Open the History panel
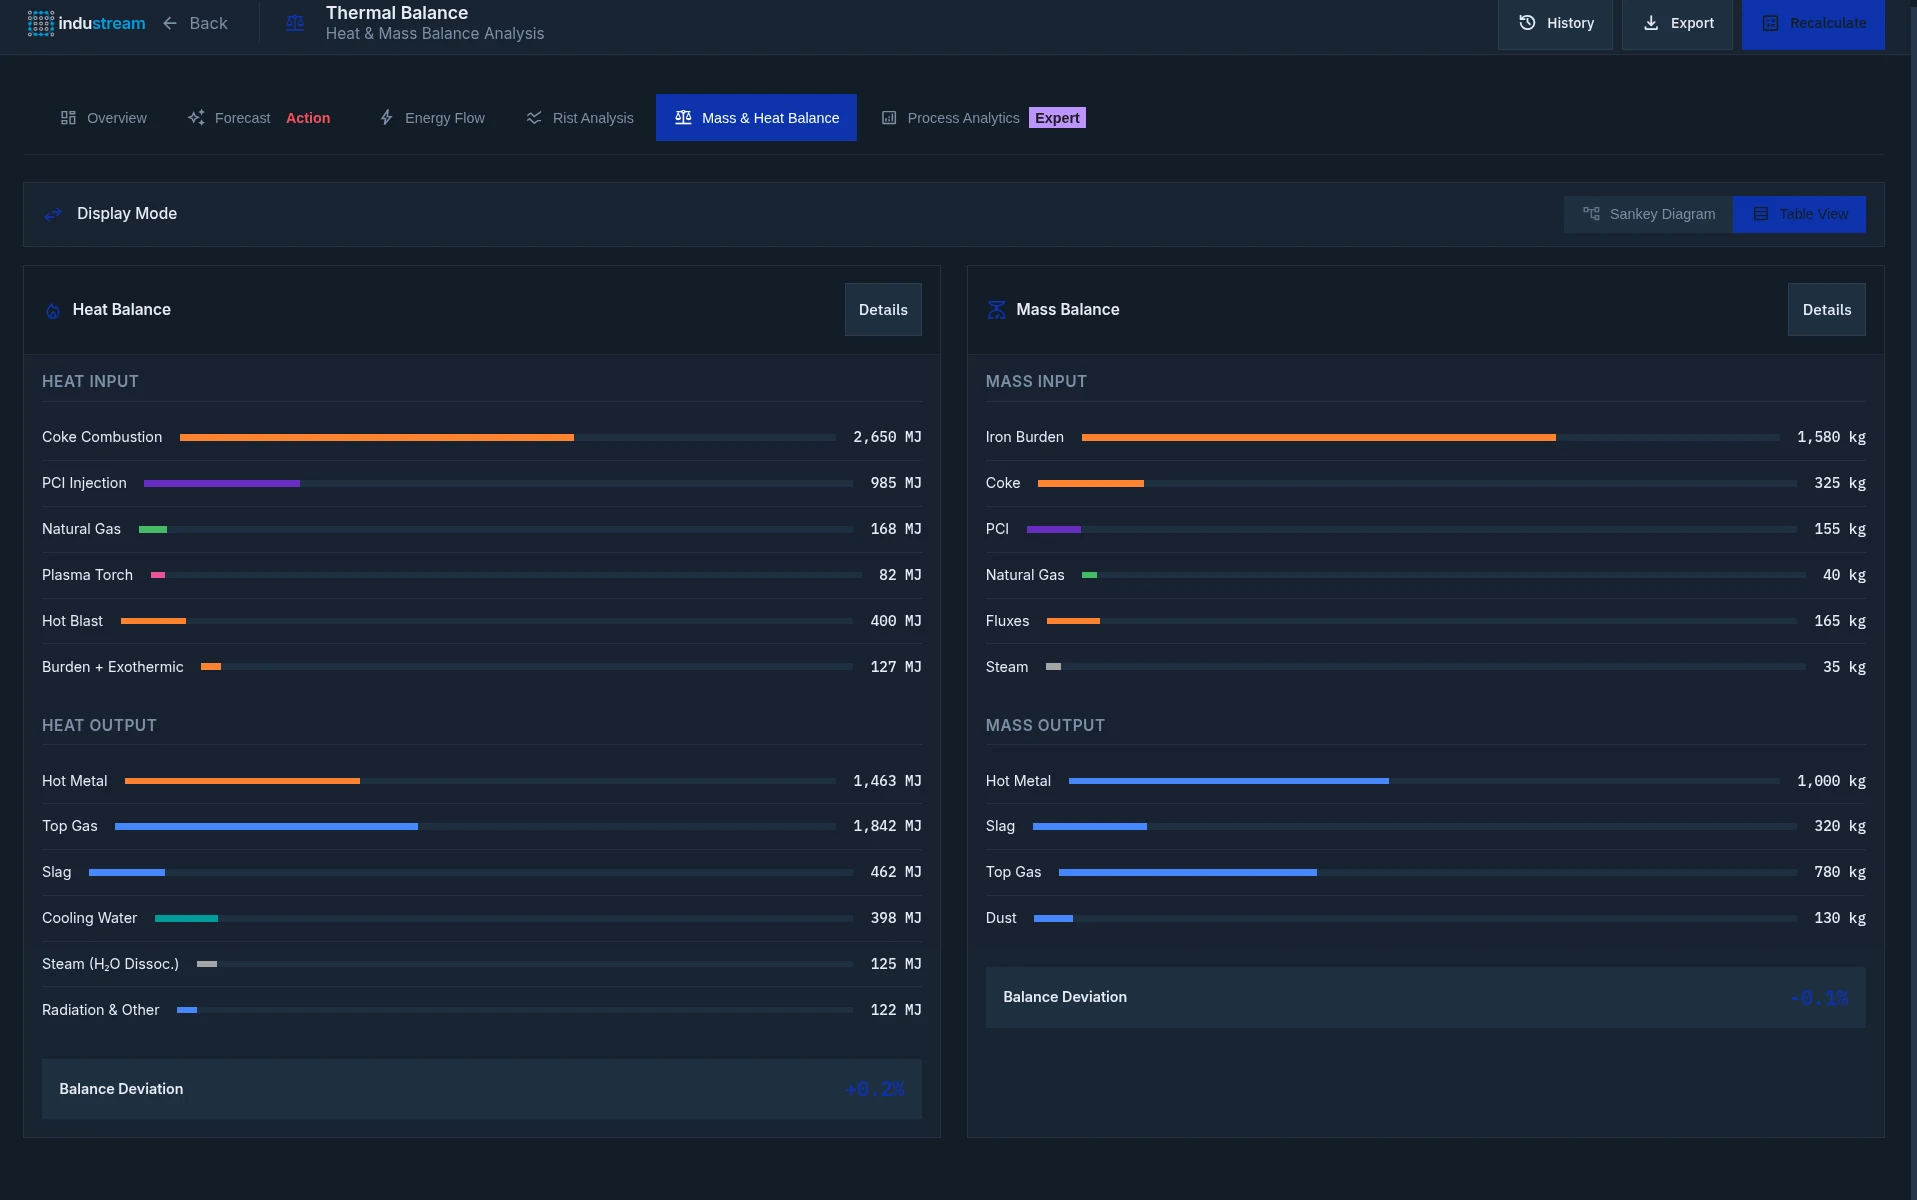 (x=1555, y=23)
